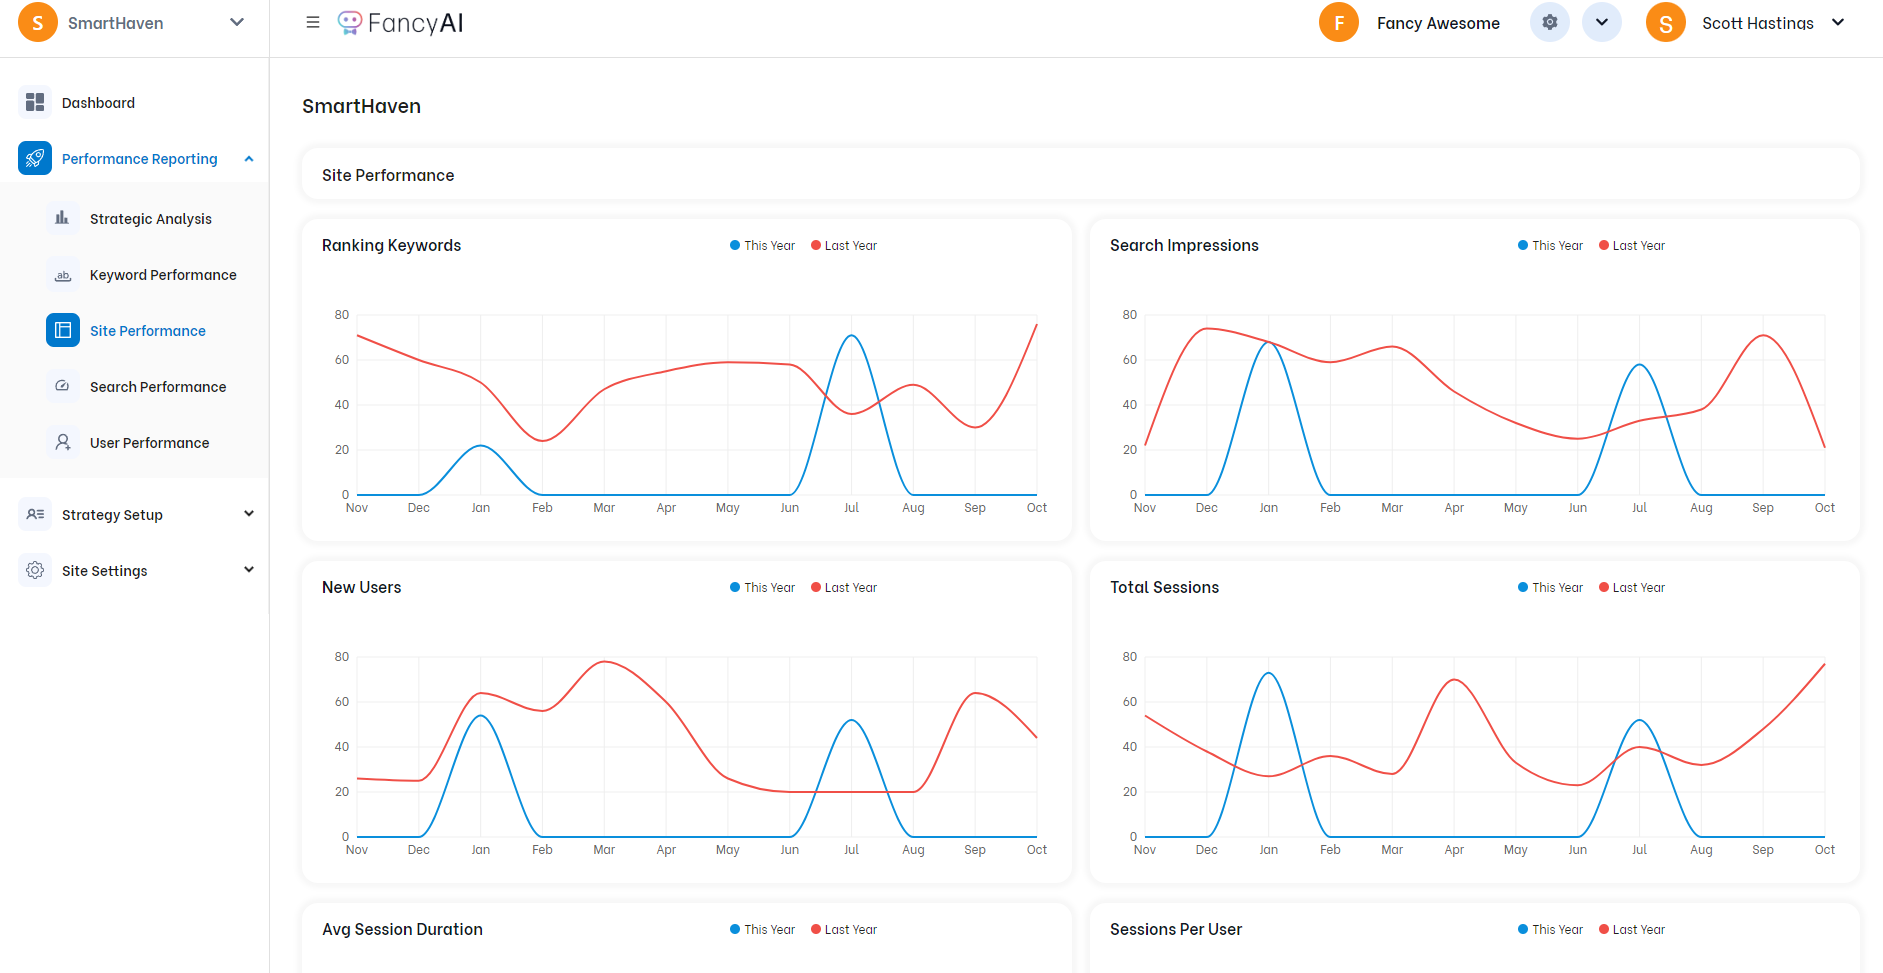Screen dimensions: 1883x973
Task: Toggle sidebar with the hamburger menu icon
Action: click(x=313, y=22)
